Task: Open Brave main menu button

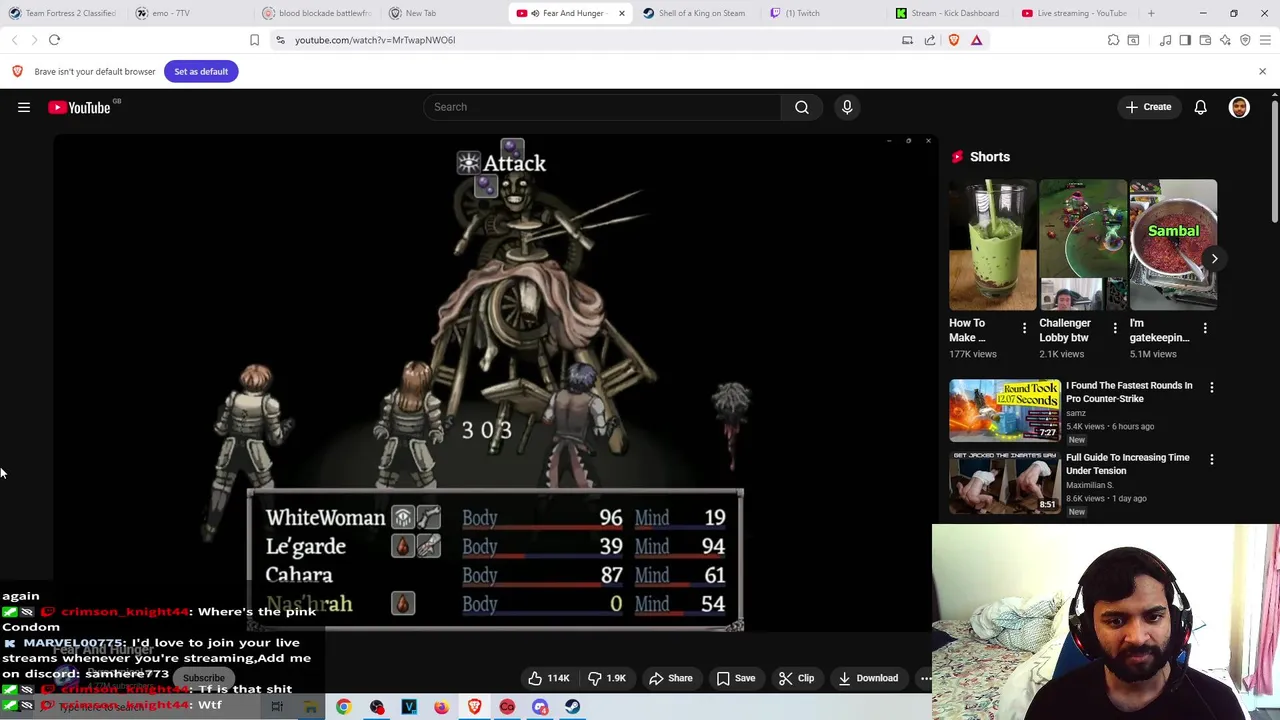Action: [x=1265, y=40]
